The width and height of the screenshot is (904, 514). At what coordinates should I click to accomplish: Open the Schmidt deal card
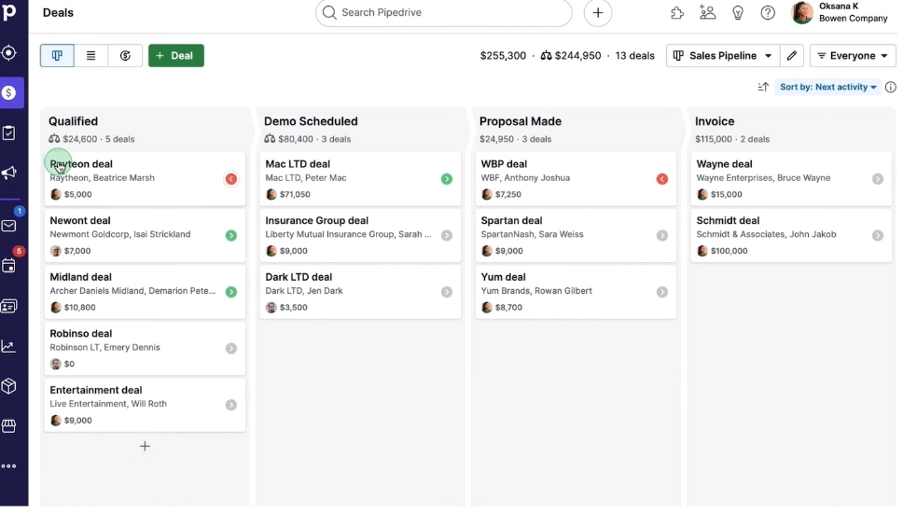pos(792,235)
